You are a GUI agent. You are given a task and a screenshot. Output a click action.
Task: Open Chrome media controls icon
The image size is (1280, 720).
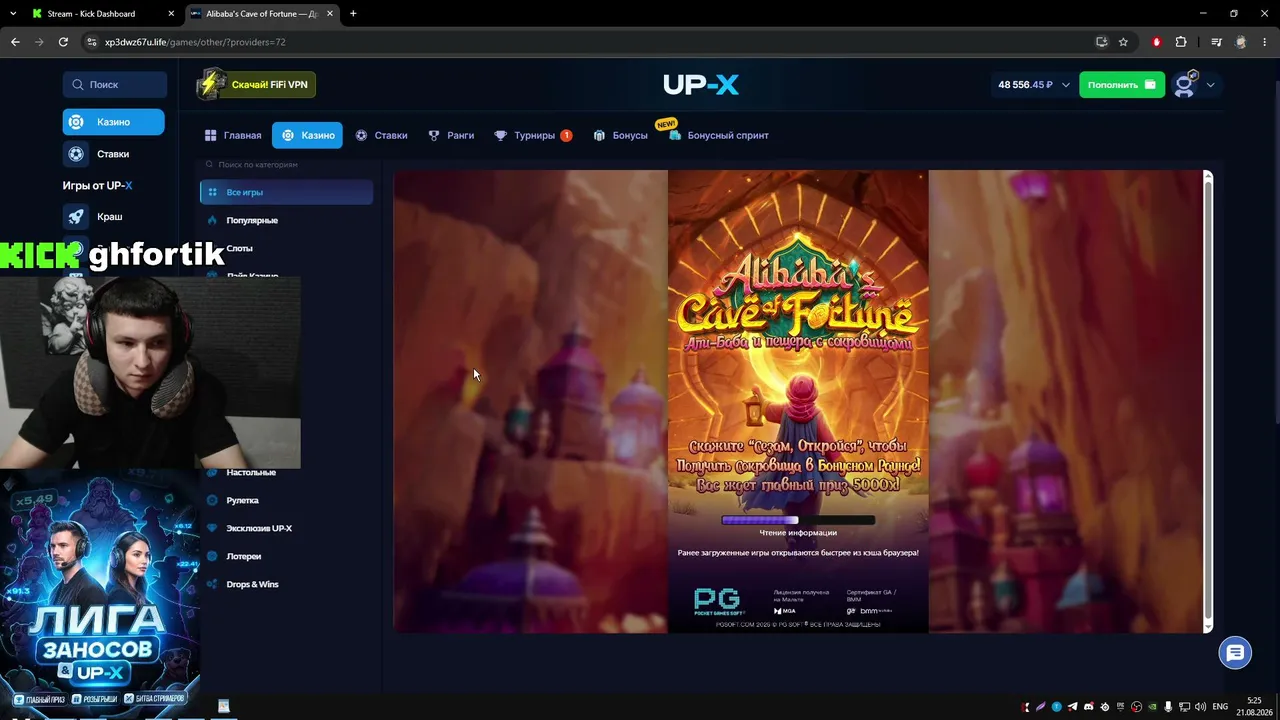[1216, 42]
